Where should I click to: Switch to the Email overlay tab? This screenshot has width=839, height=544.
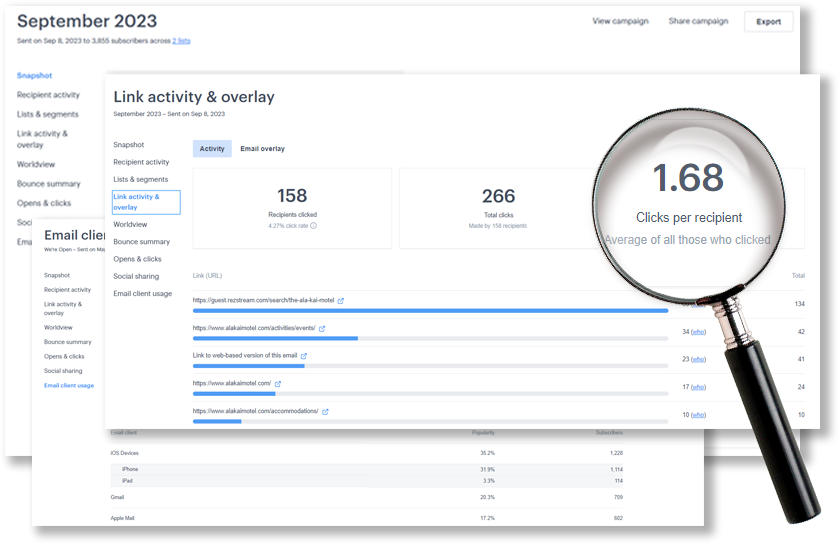[262, 149]
